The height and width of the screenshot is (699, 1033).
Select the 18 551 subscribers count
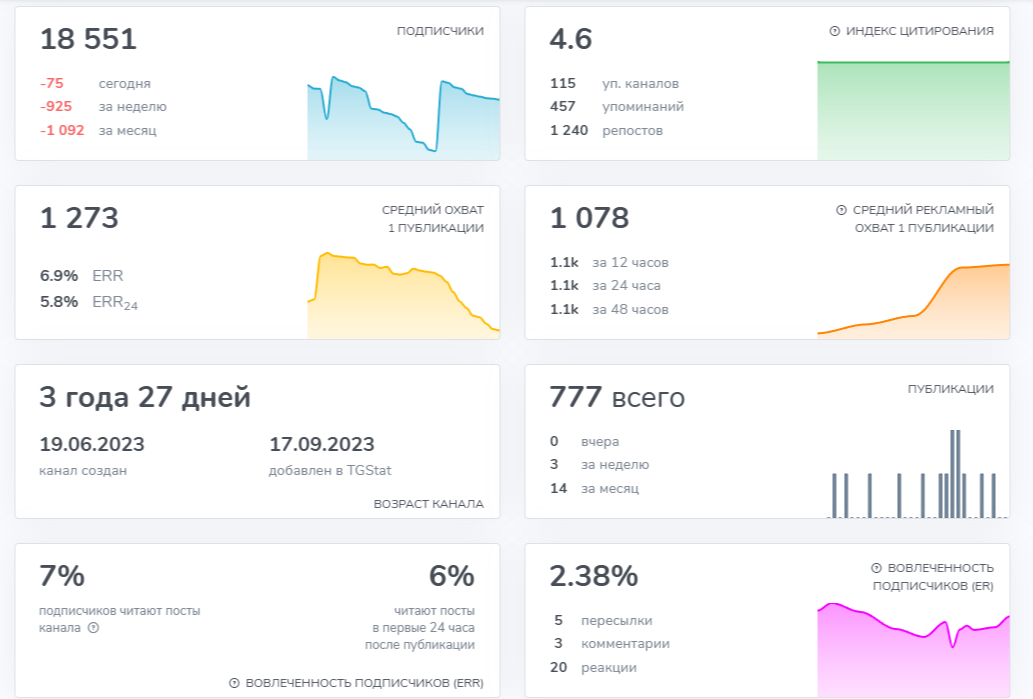coord(88,39)
